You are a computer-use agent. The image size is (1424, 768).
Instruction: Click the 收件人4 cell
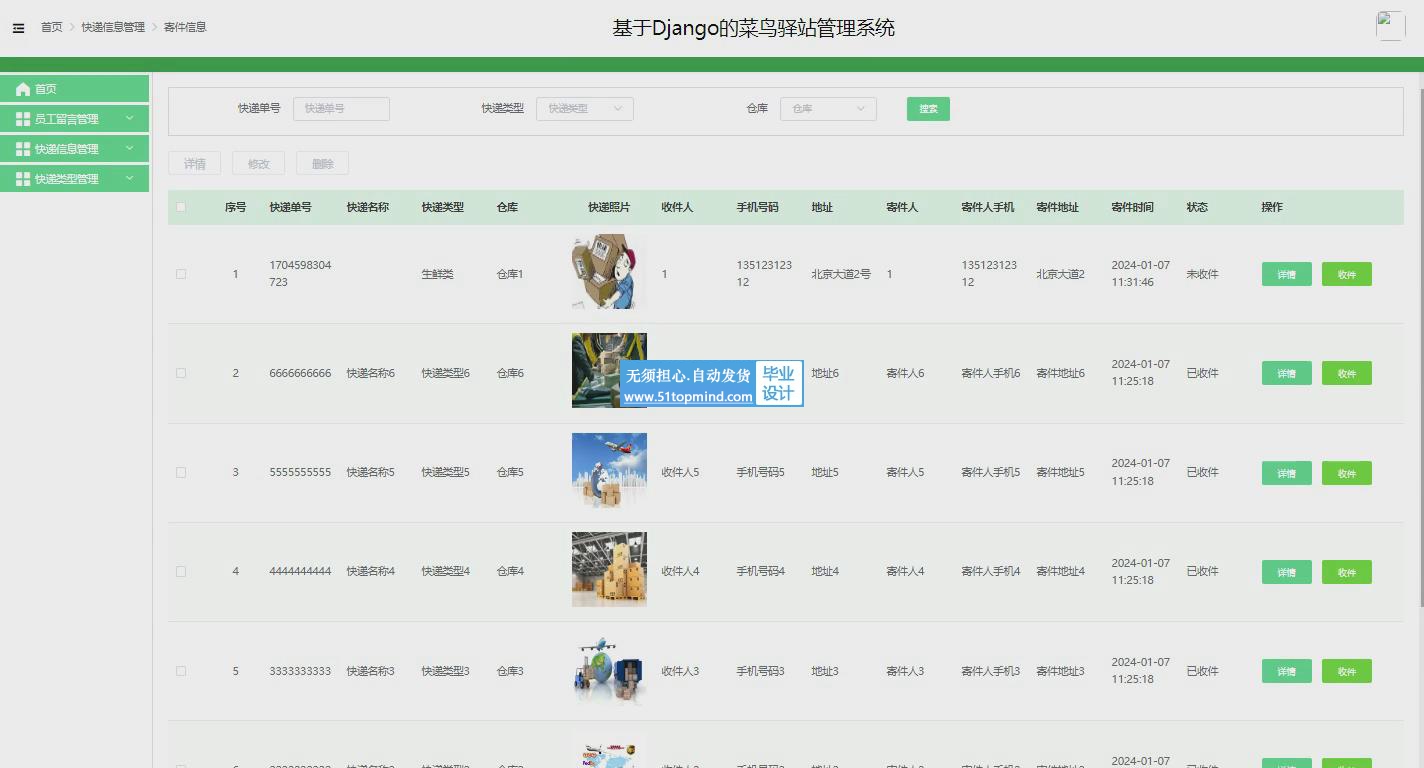pos(680,572)
